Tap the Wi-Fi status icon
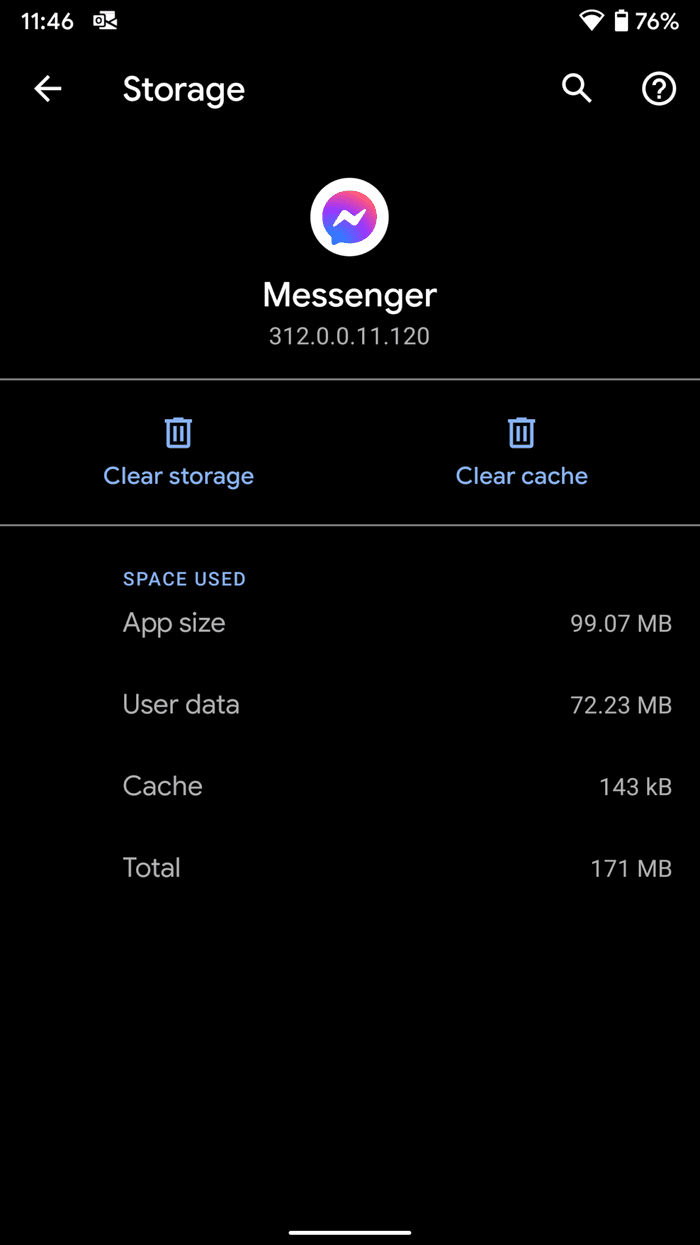This screenshot has width=700, height=1245. (x=592, y=21)
